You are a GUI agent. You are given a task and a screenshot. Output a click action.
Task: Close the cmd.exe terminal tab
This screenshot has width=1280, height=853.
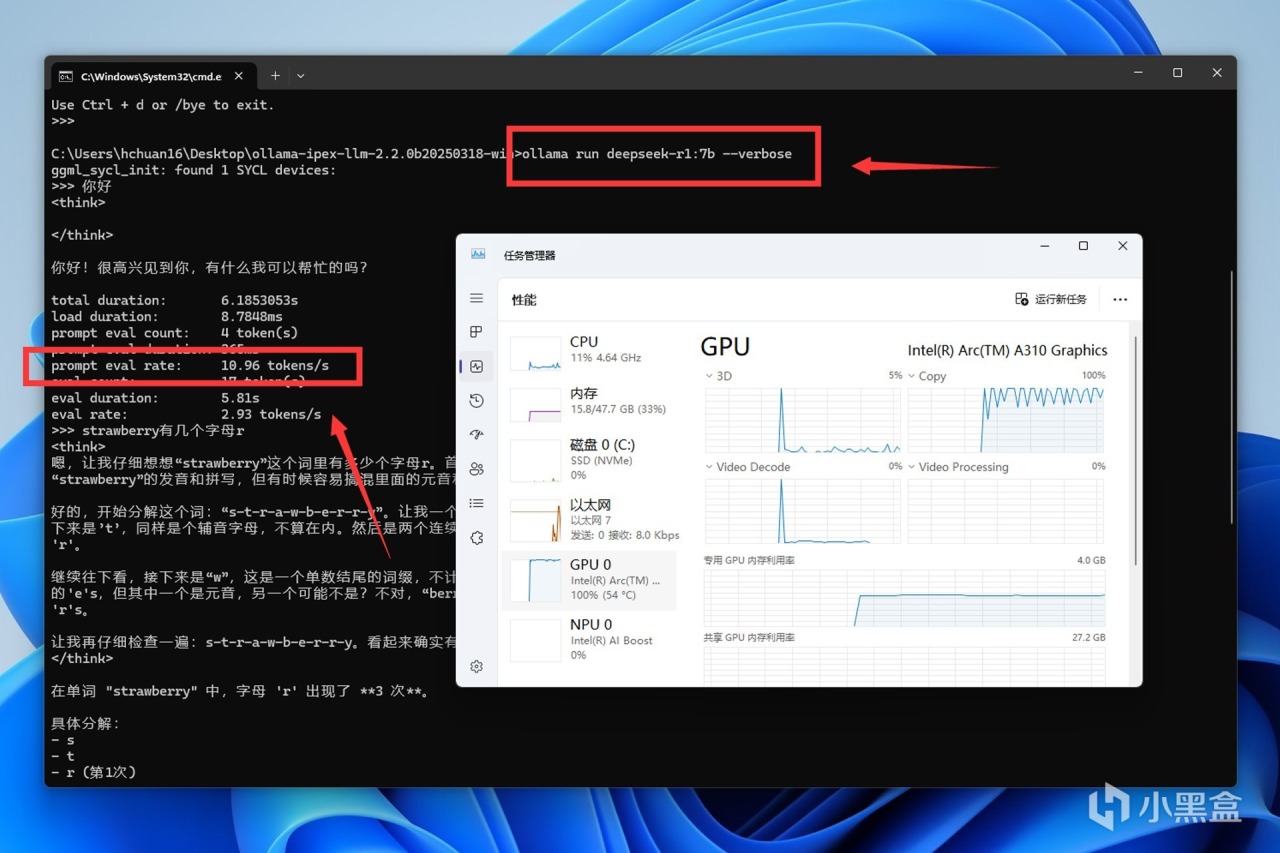pos(241,76)
